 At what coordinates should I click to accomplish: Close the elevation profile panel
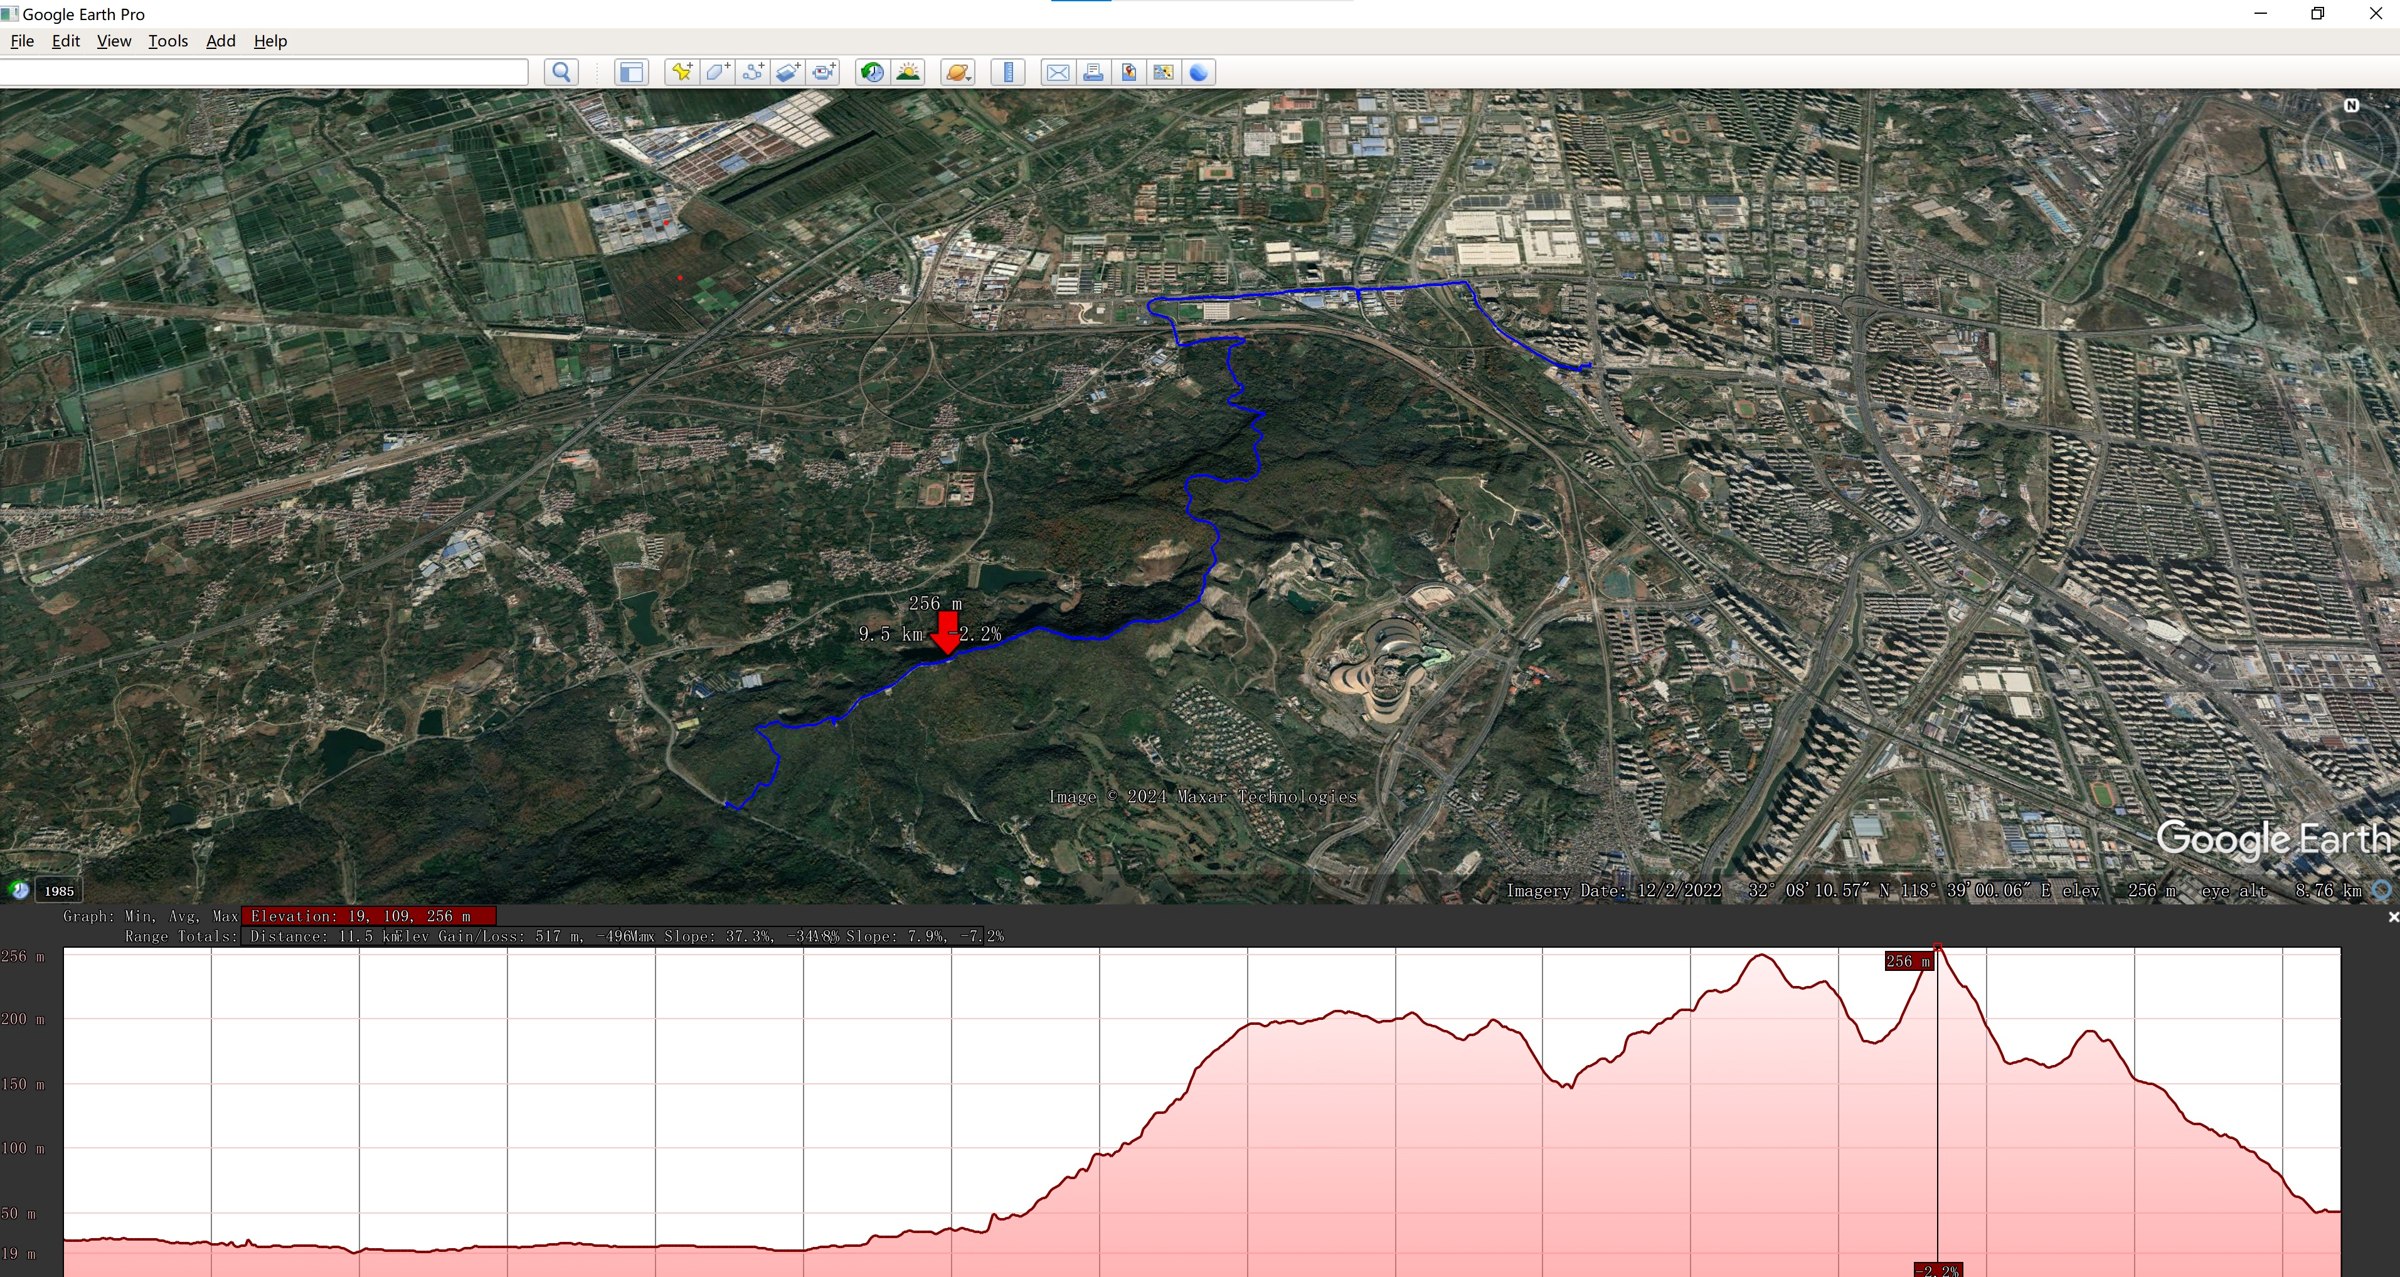pyautogui.click(x=2392, y=917)
